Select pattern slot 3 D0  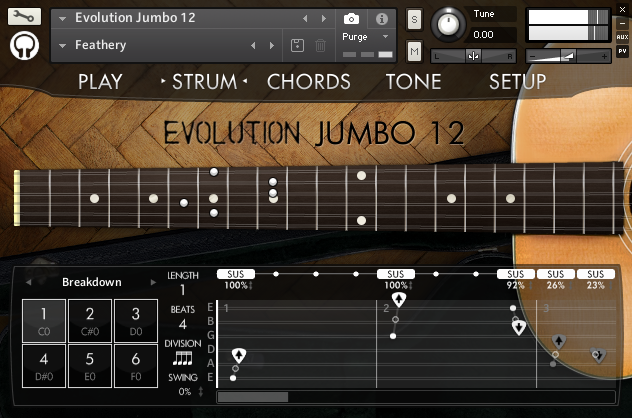(x=136, y=321)
